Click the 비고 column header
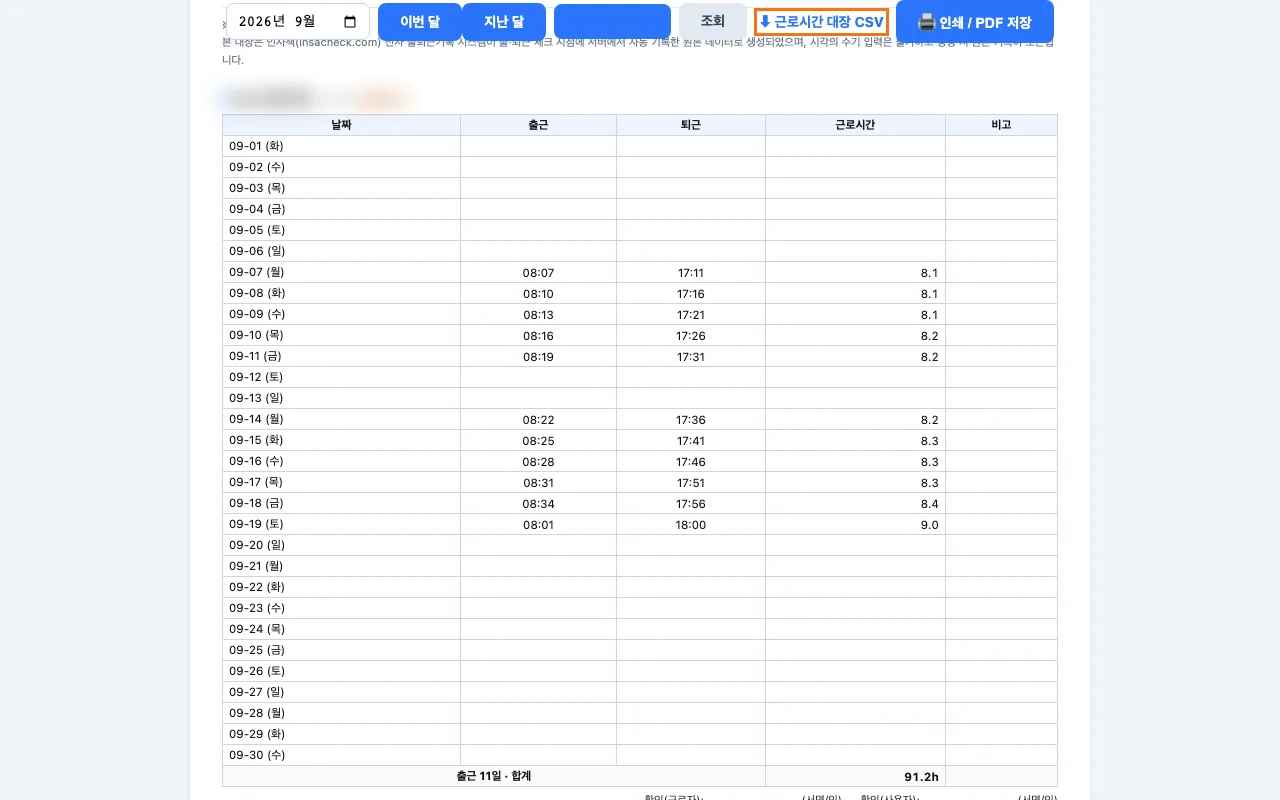 click(1001, 125)
